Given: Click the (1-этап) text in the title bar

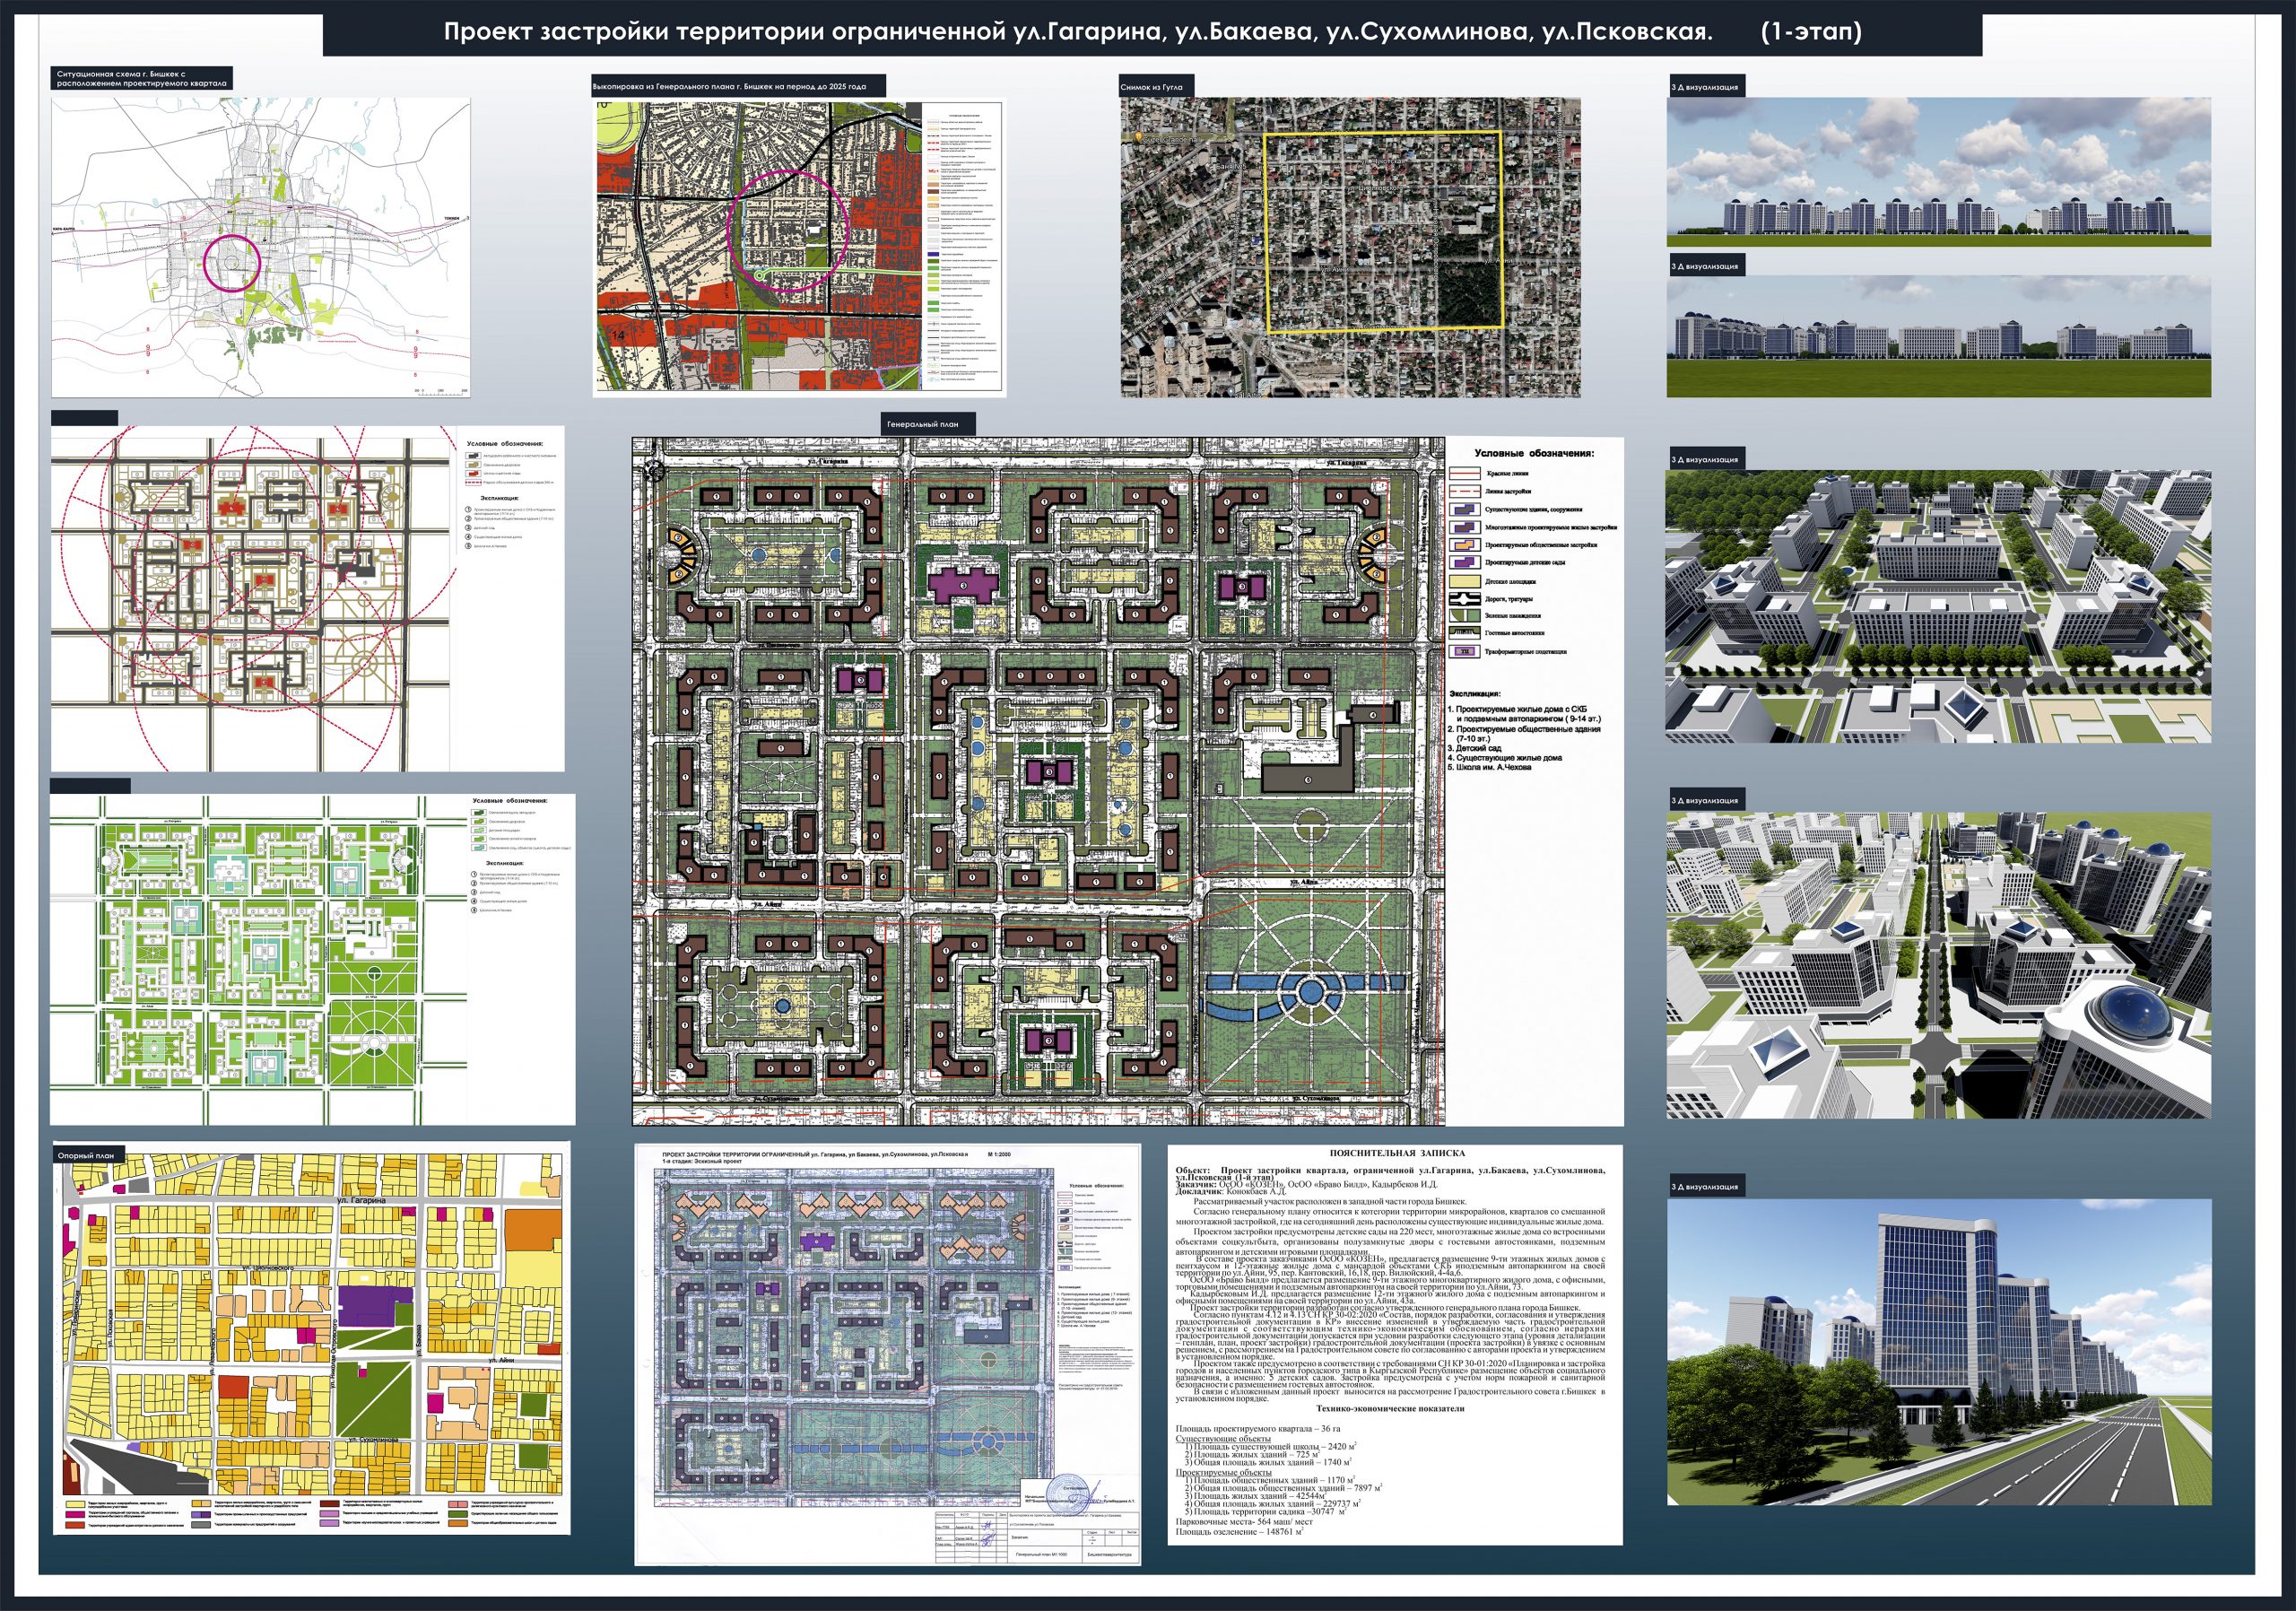Looking at the screenshot, I should [x=1811, y=33].
